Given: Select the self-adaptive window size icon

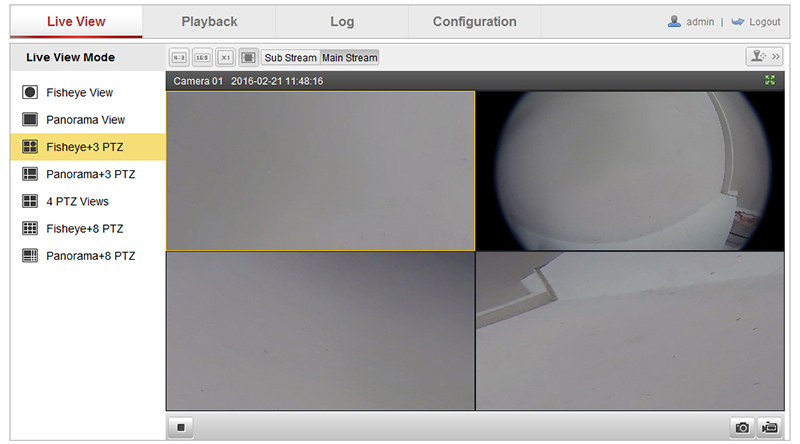Looking at the screenshot, I should (x=249, y=58).
